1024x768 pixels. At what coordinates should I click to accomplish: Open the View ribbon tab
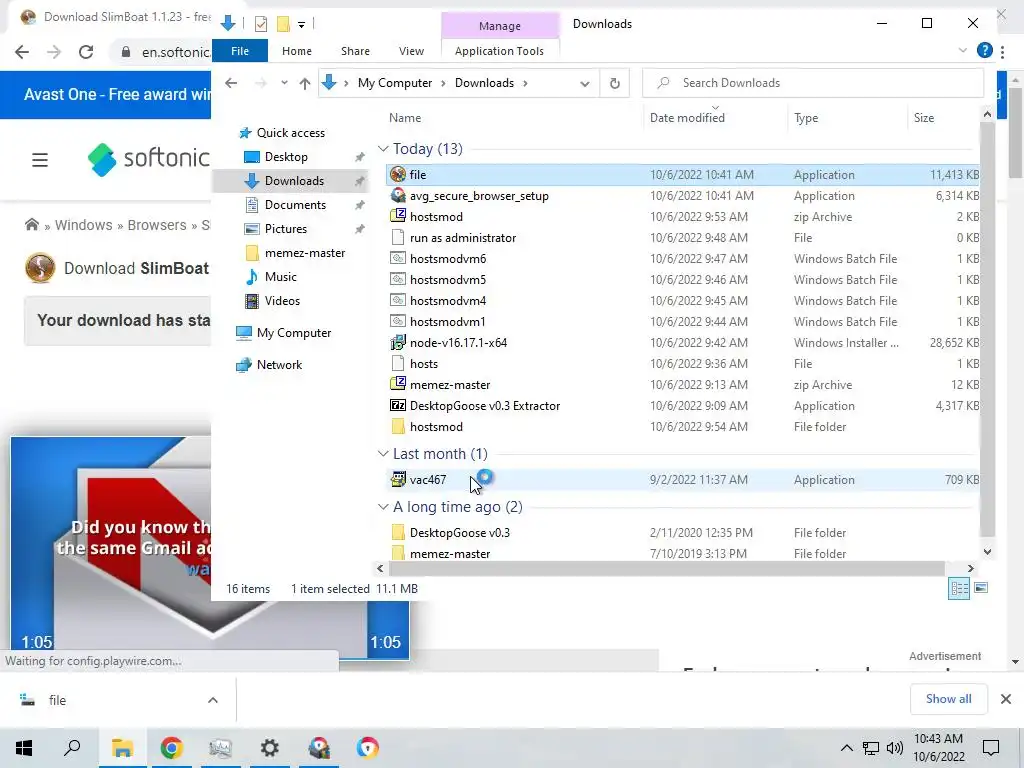point(411,51)
